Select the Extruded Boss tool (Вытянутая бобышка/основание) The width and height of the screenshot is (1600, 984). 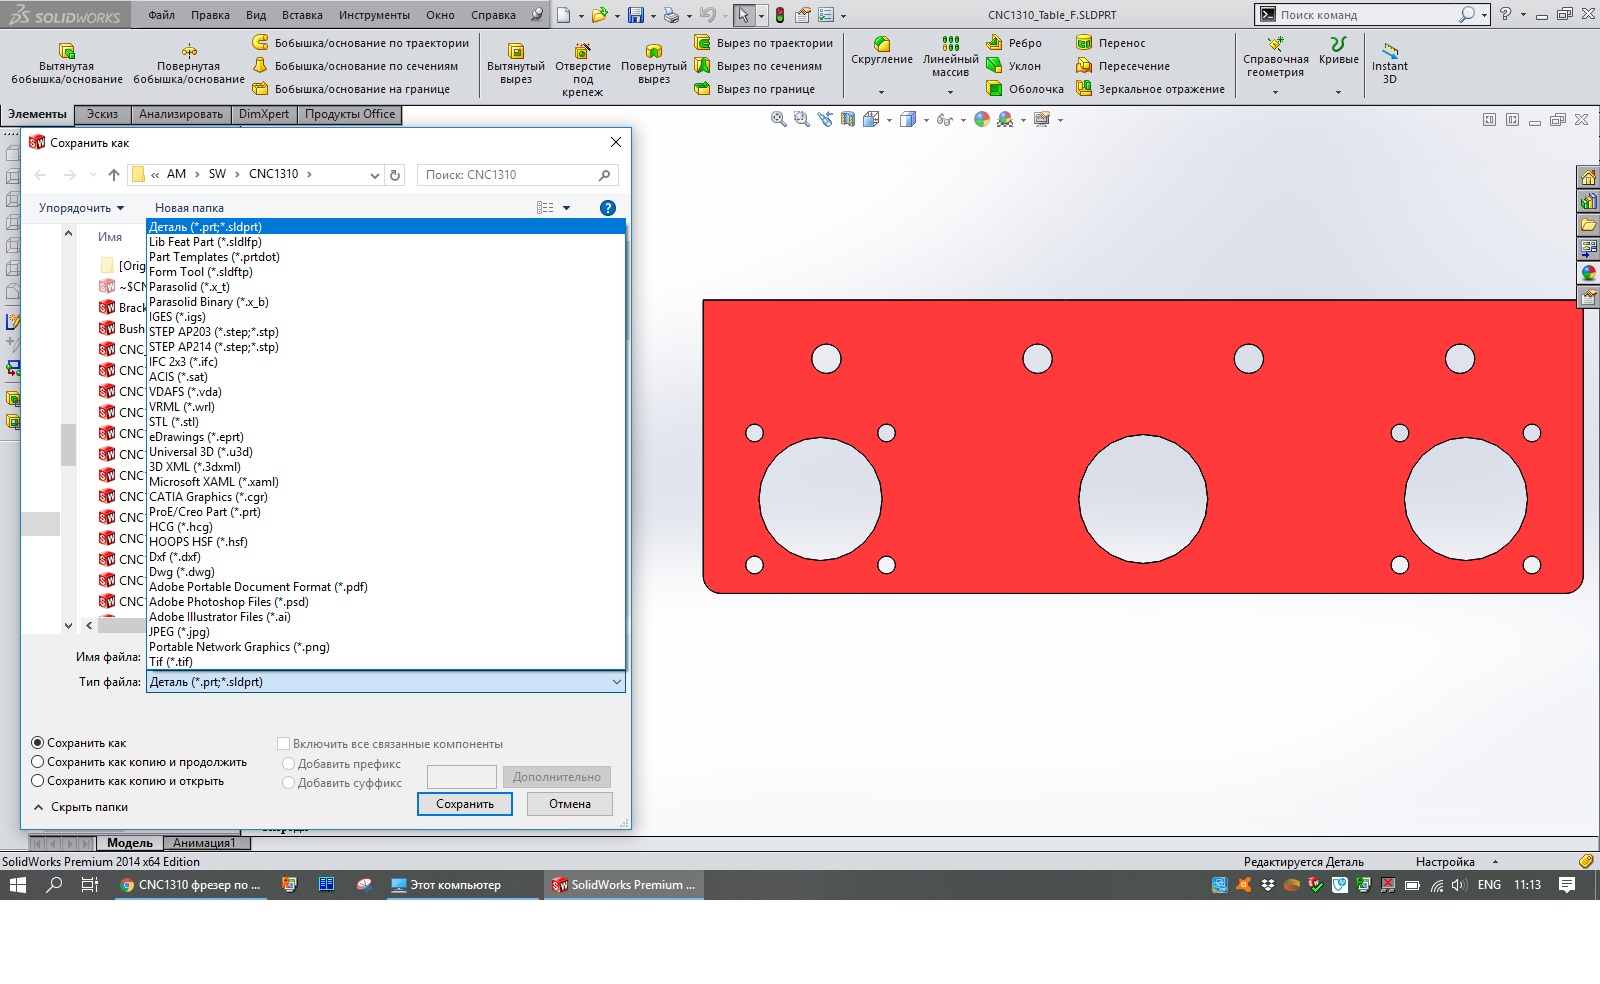pos(67,64)
